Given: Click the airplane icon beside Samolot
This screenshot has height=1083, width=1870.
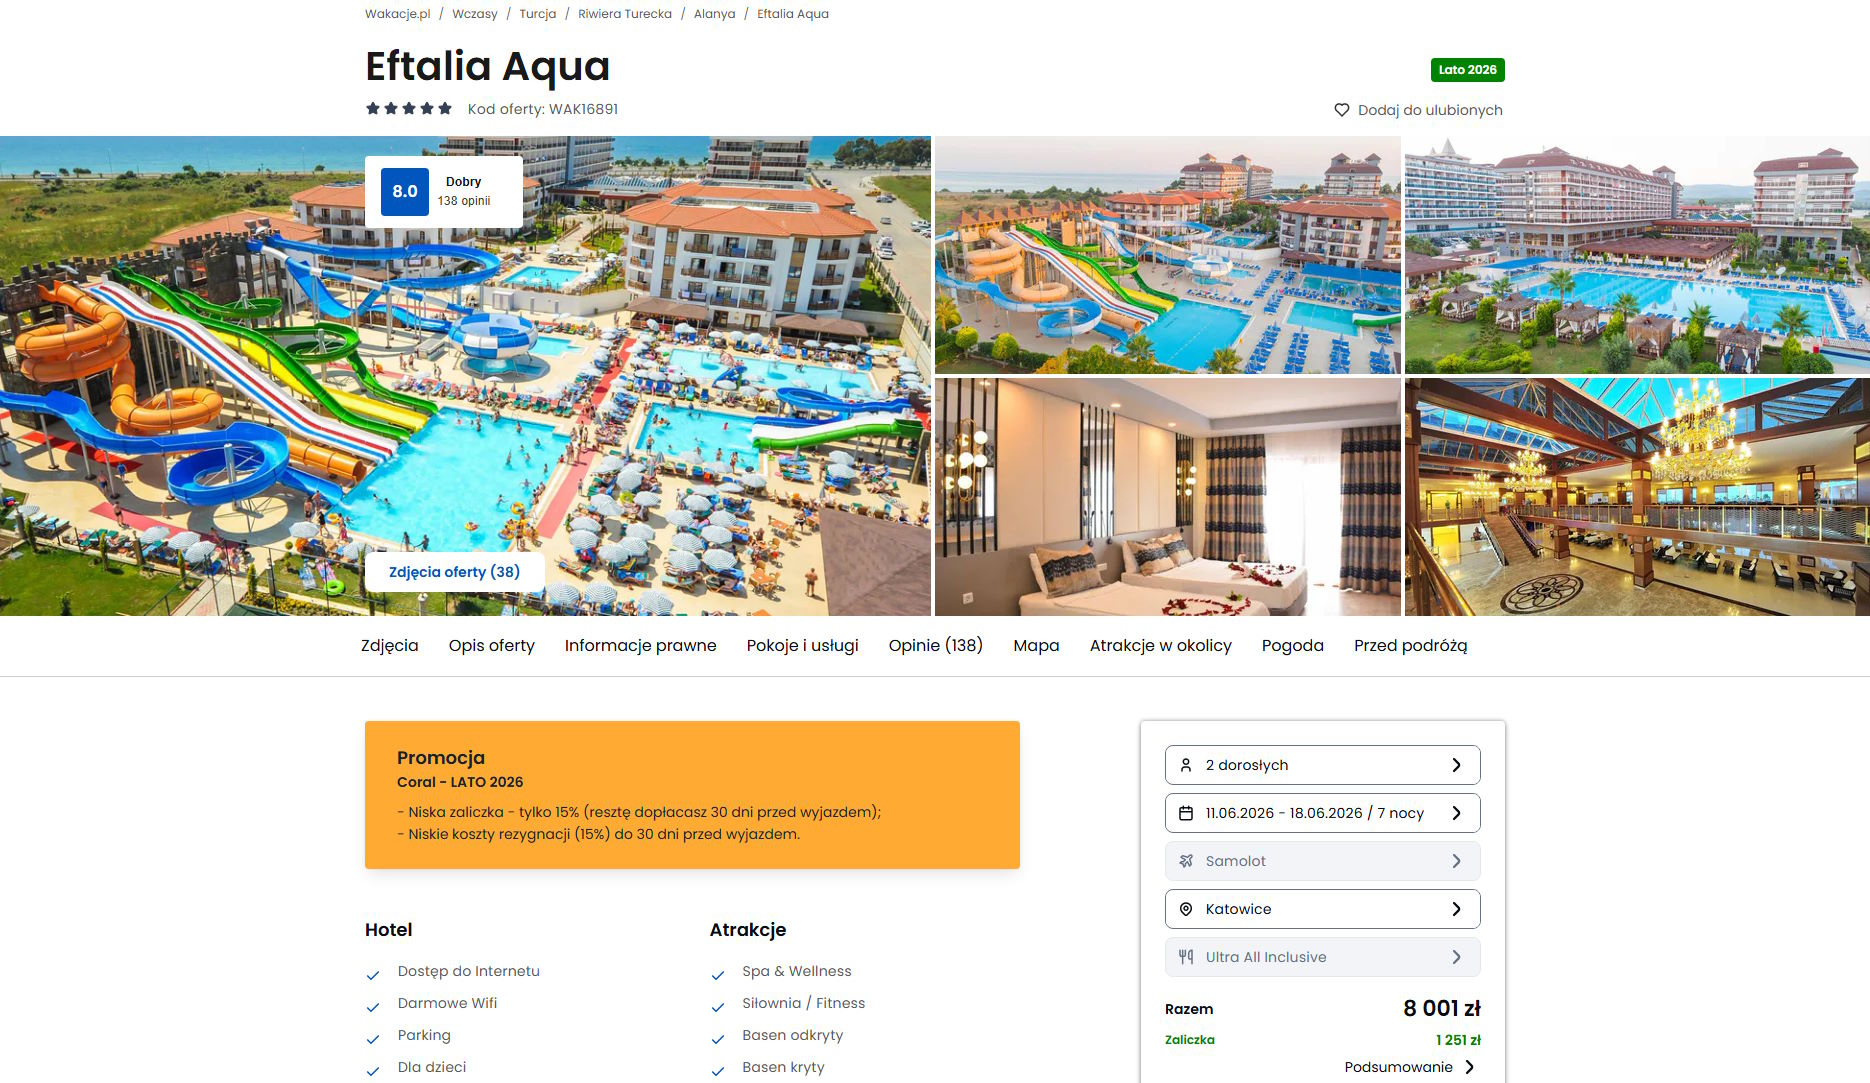Looking at the screenshot, I should tap(1186, 861).
